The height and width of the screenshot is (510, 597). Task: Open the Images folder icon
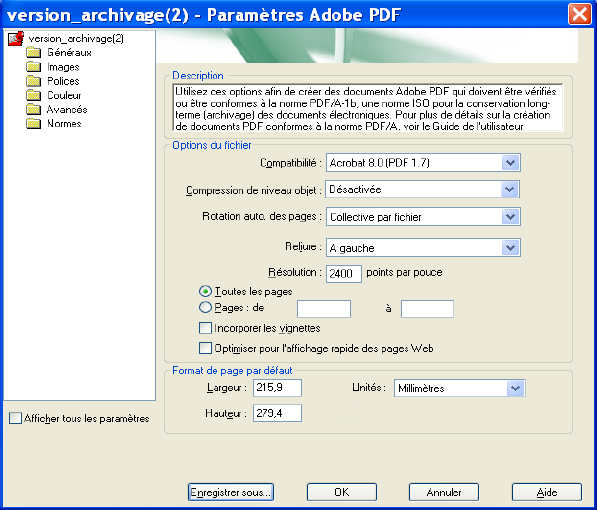pos(34,67)
